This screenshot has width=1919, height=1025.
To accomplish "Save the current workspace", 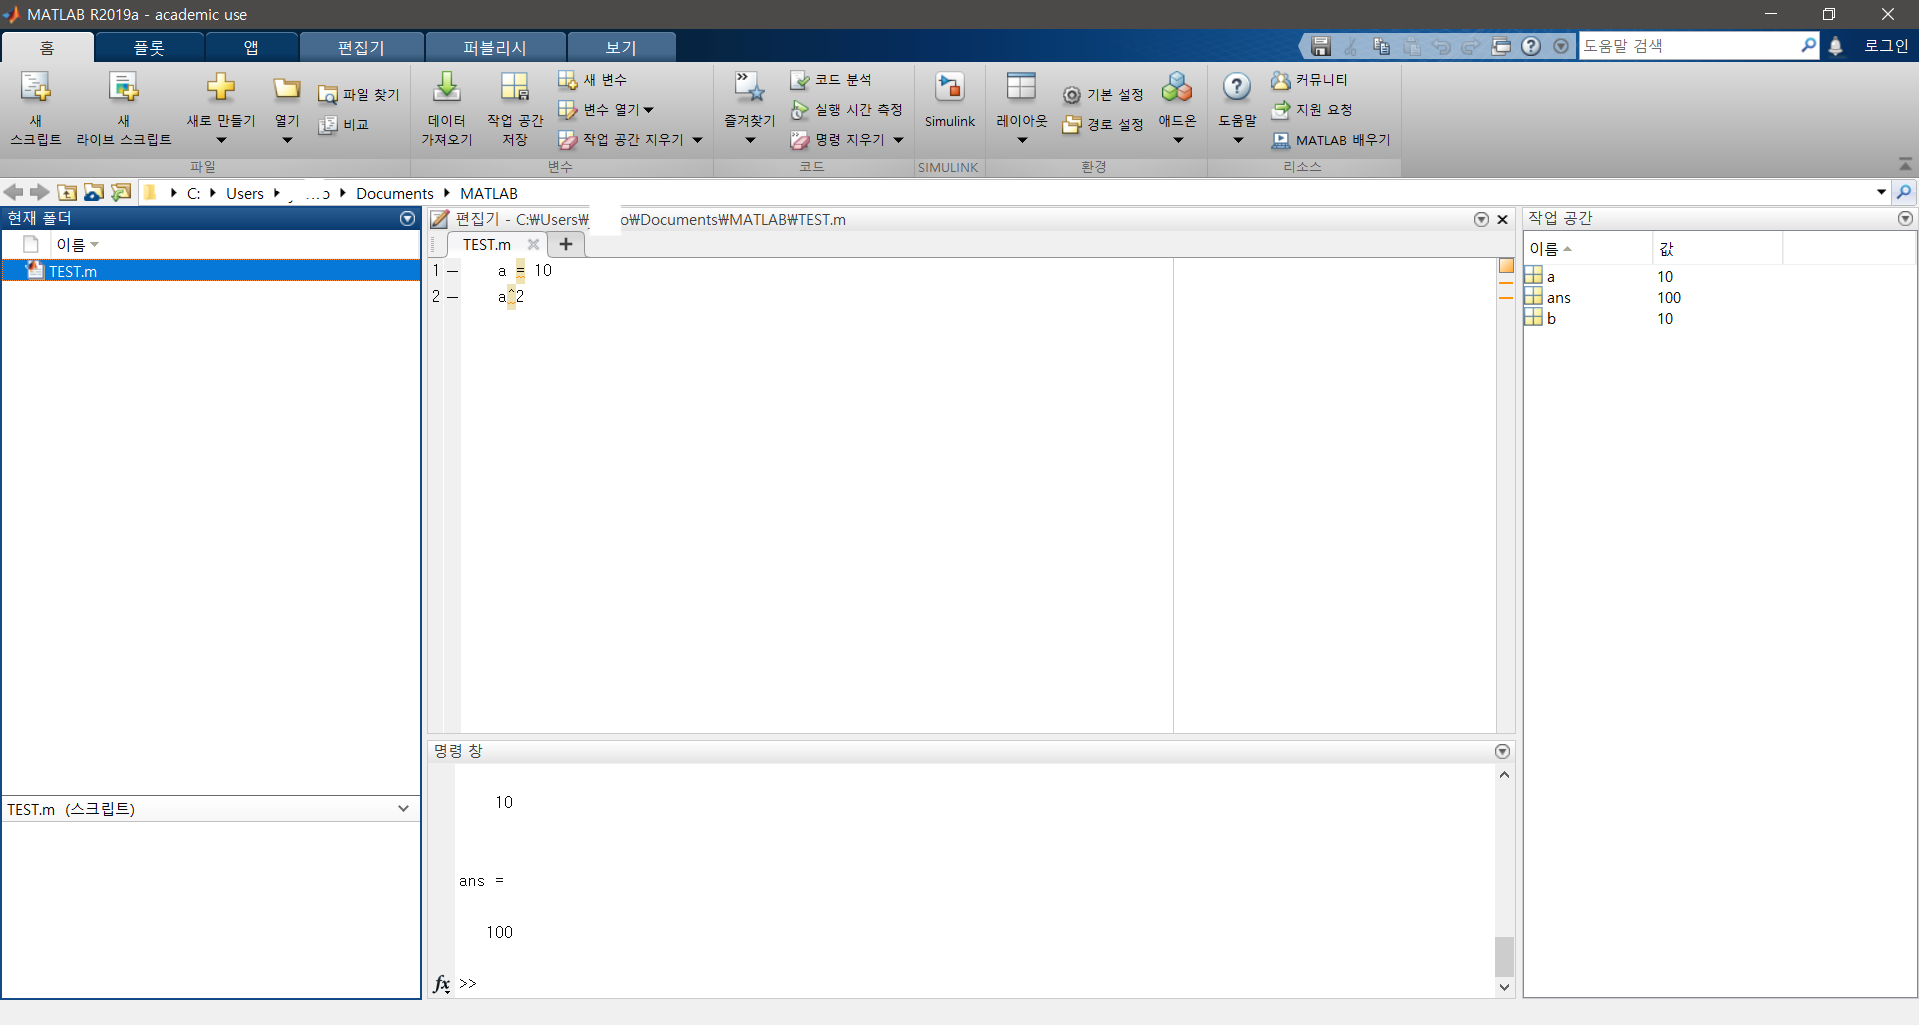I will click(514, 105).
